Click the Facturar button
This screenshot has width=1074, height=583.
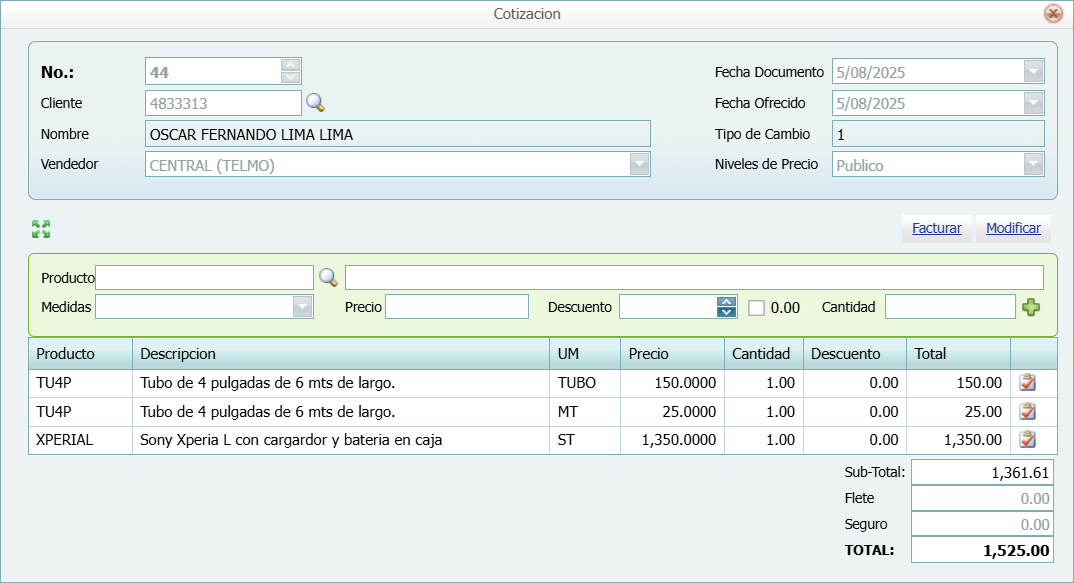tap(936, 228)
